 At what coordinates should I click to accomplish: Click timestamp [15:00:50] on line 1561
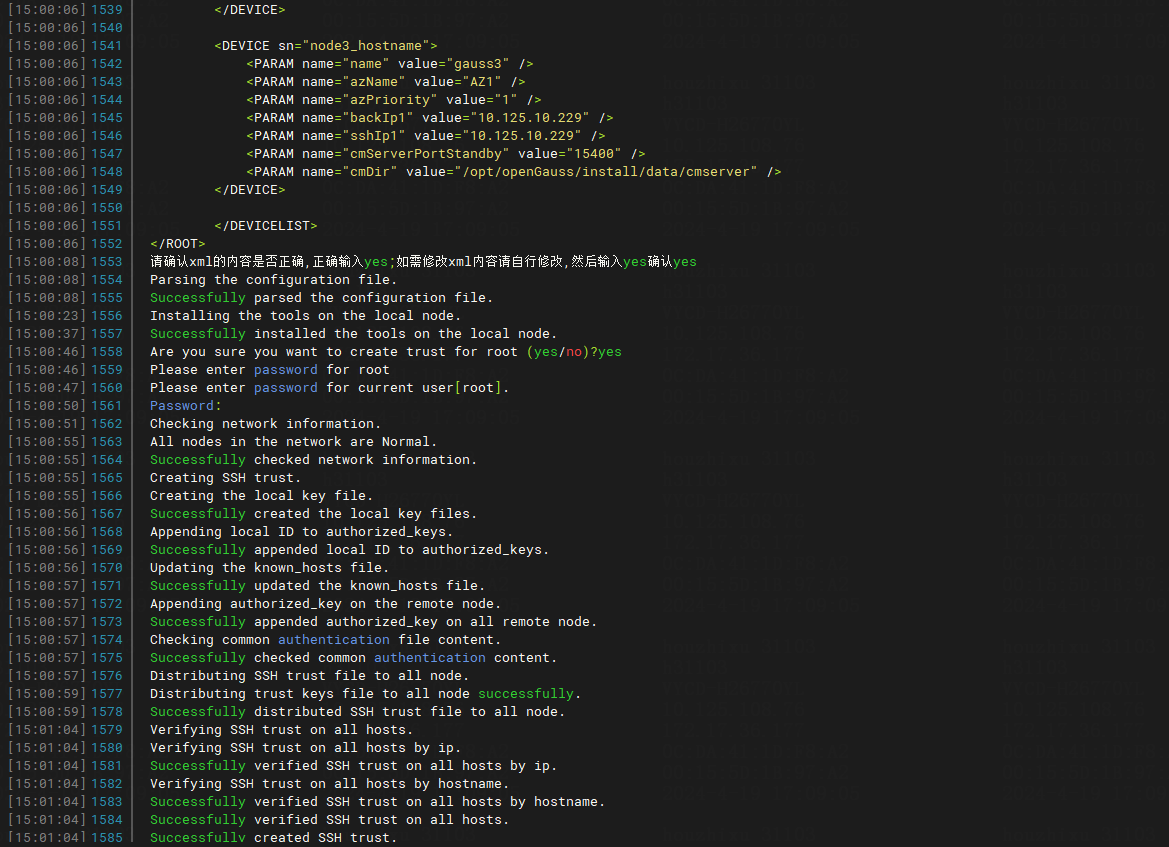coord(47,405)
